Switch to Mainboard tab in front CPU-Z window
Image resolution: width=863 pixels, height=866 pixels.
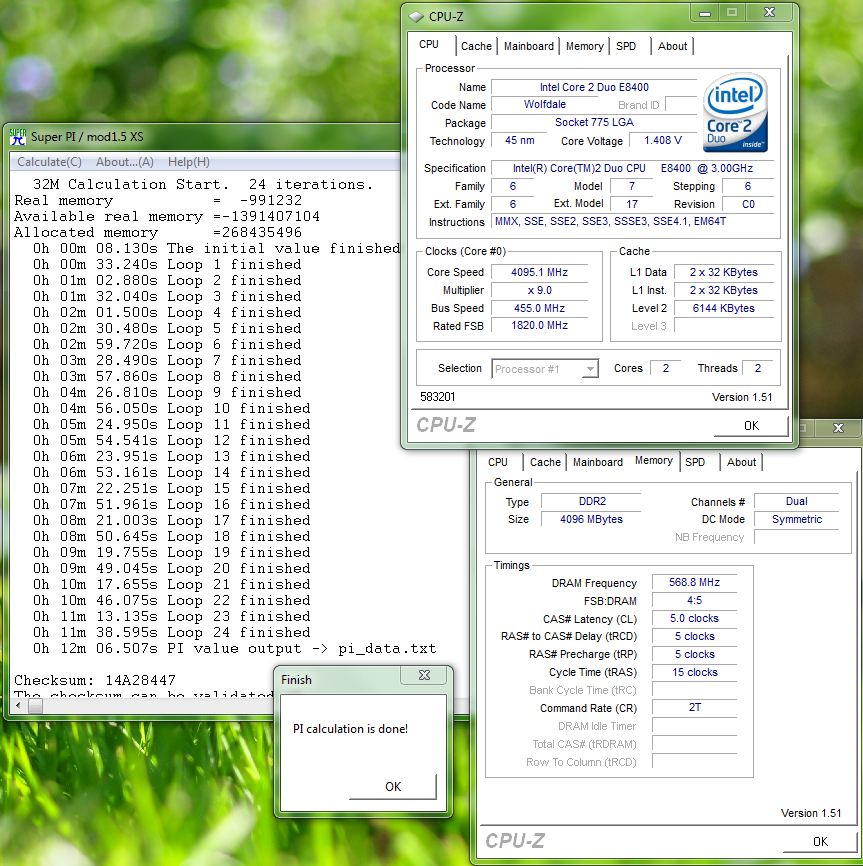tap(528, 46)
